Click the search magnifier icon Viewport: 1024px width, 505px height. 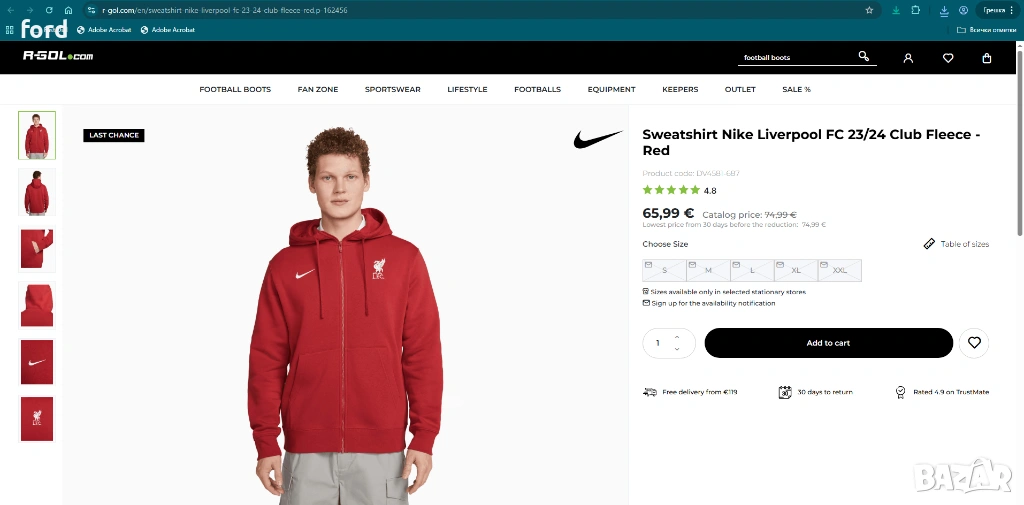click(x=864, y=57)
